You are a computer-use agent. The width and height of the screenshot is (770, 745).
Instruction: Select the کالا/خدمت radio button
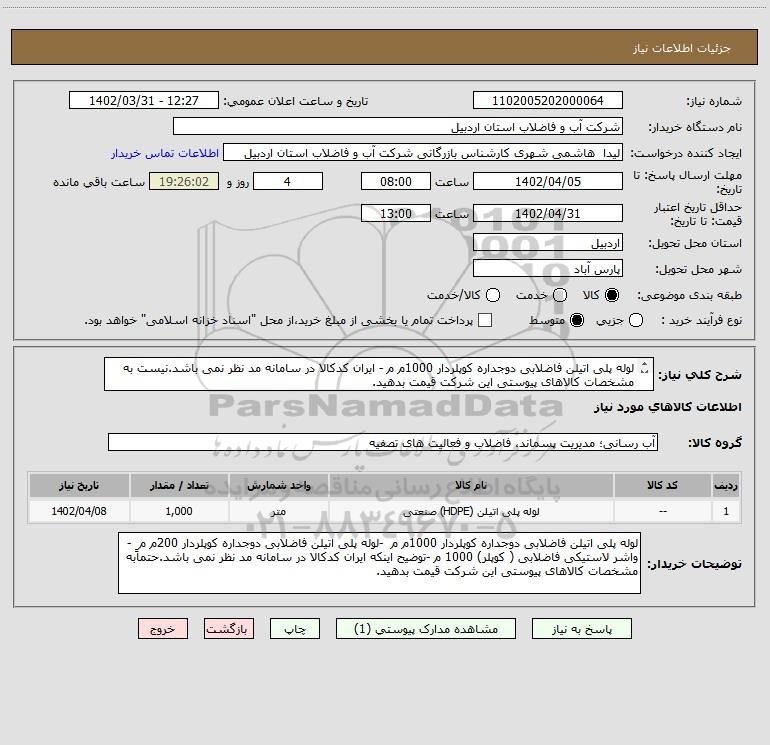[x=493, y=295]
